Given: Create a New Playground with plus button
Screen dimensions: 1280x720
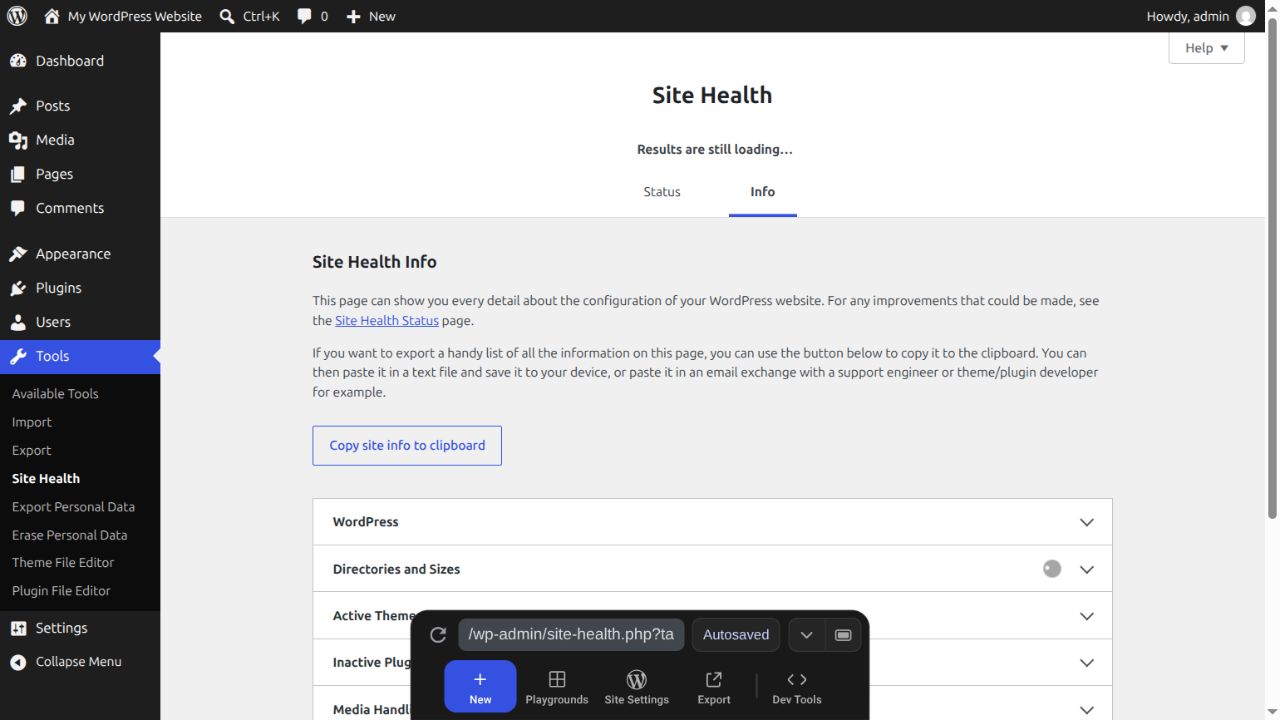Looking at the screenshot, I should coord(480,687).
